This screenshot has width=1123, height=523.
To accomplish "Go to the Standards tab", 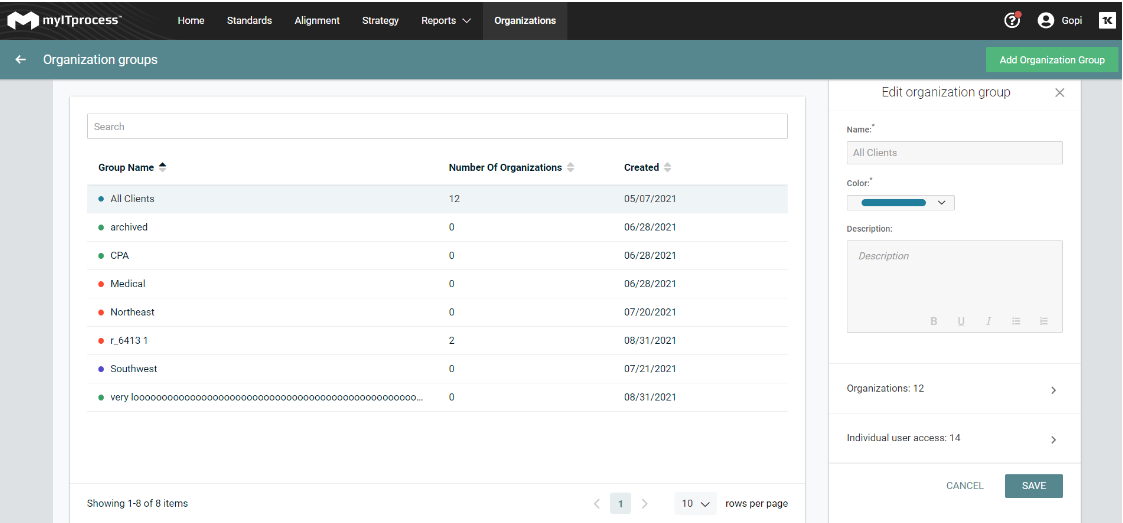I will (249, 20).
